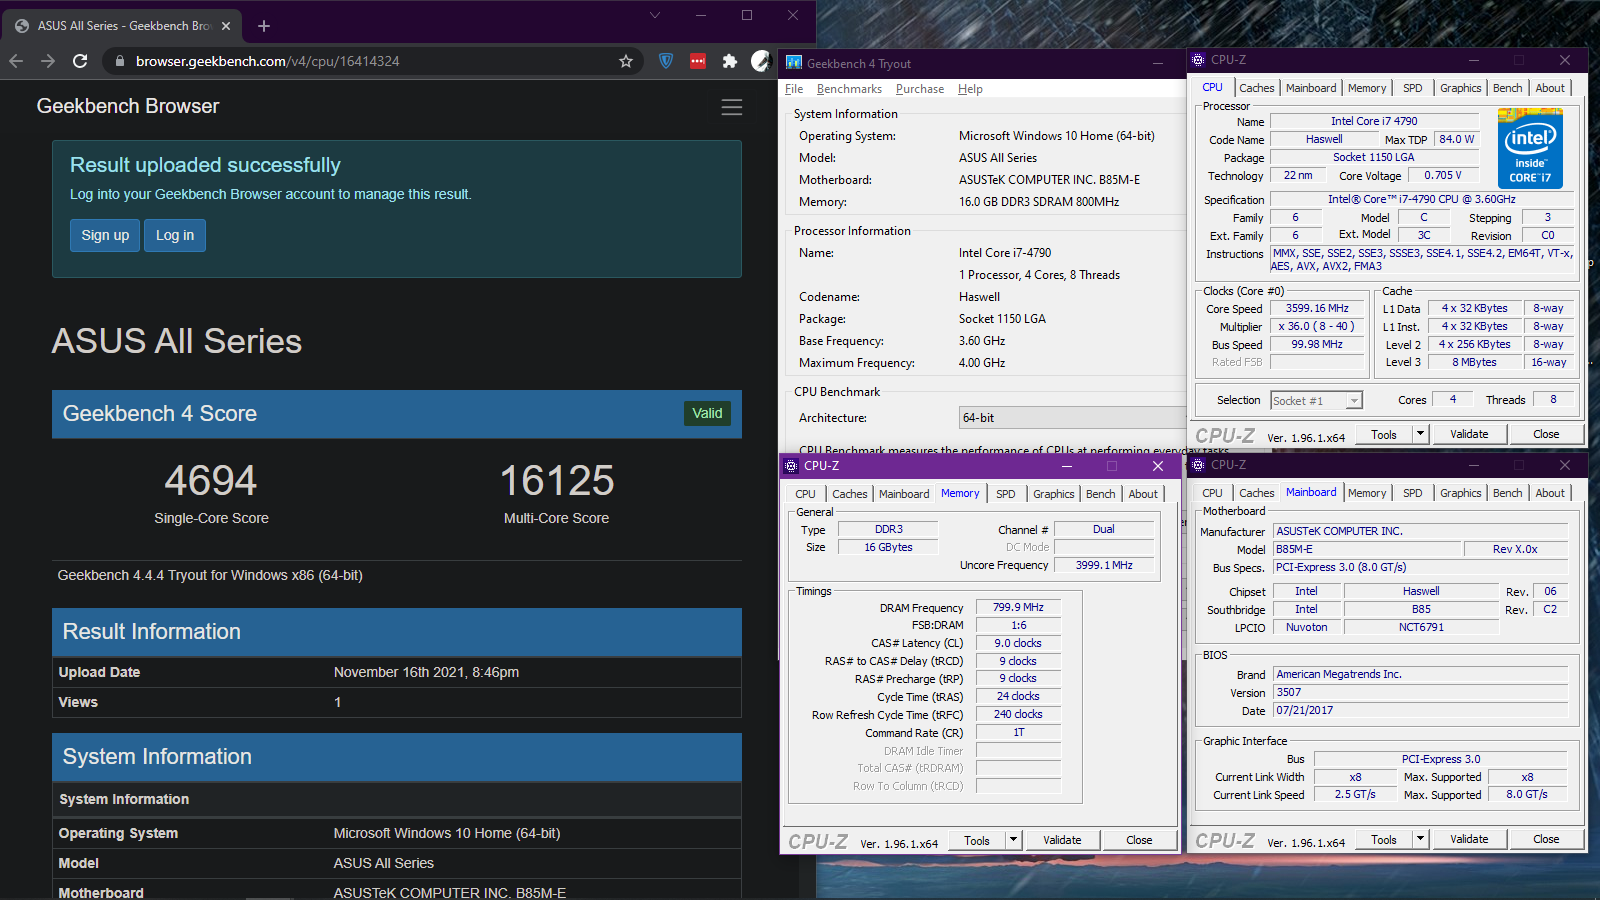Open a new browser tab
Screen dimensions: 1600x900
(264, 26)
